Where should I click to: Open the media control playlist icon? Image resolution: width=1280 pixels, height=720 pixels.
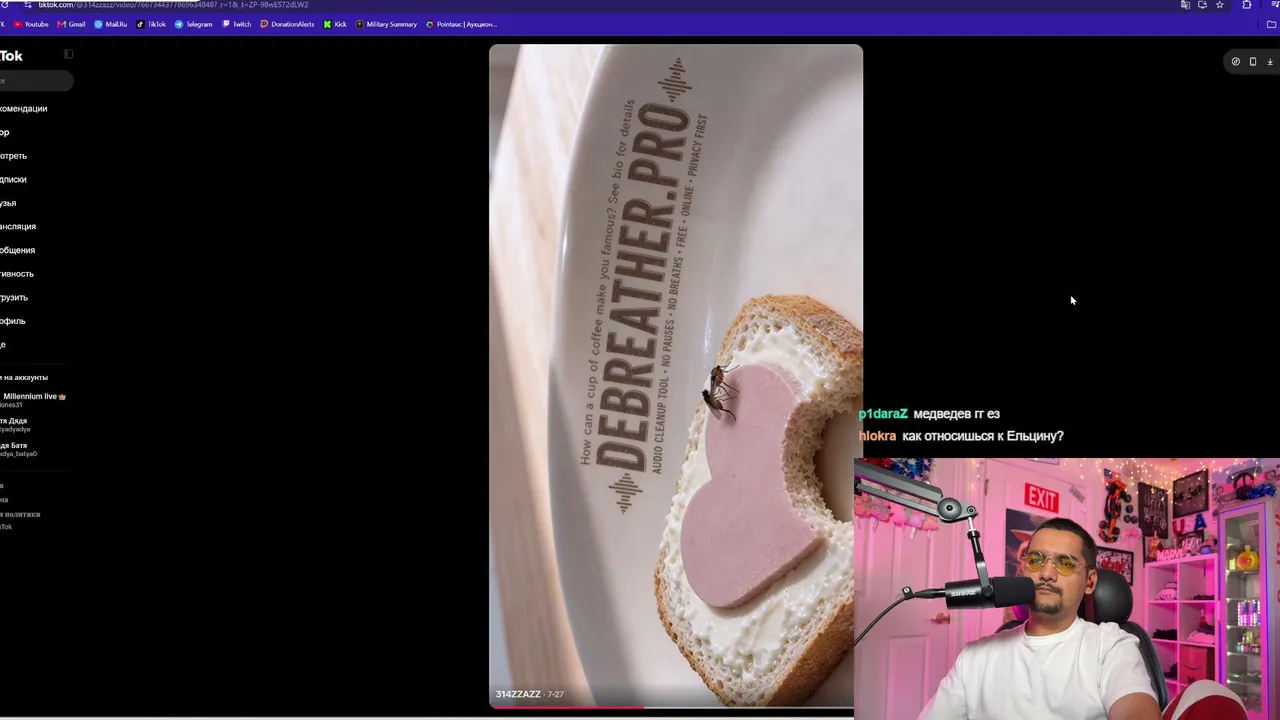tap(1275, 5)
